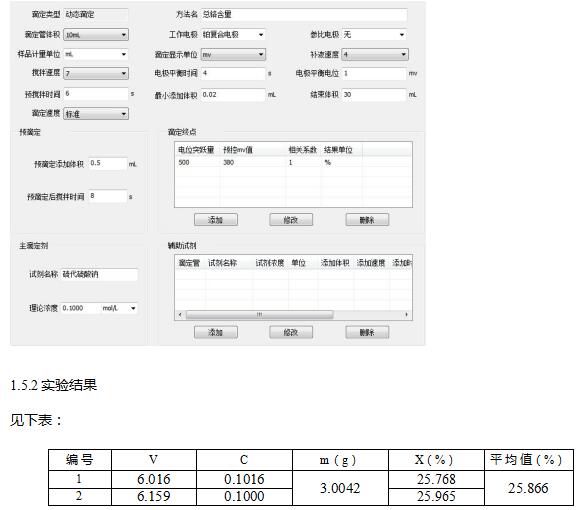Click the 辅助试剂 table horizontal scrollbar thumb

point(260,314)
